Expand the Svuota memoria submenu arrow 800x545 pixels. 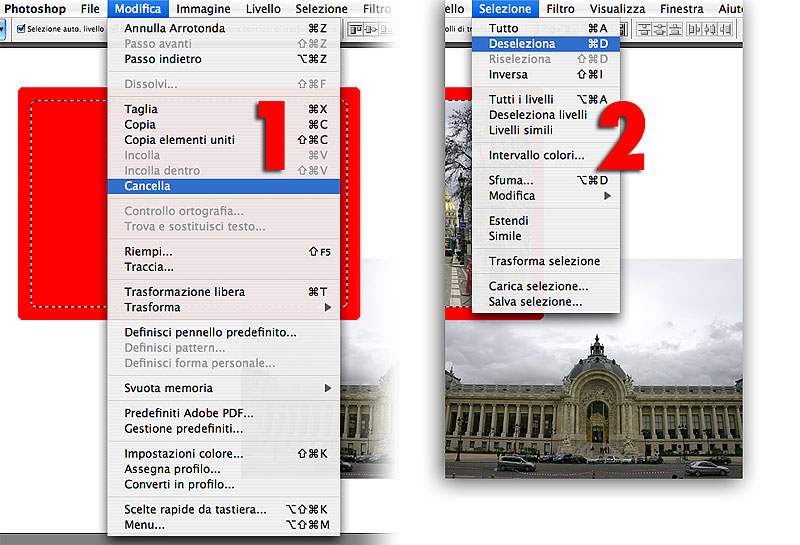[x=328, y=388]
